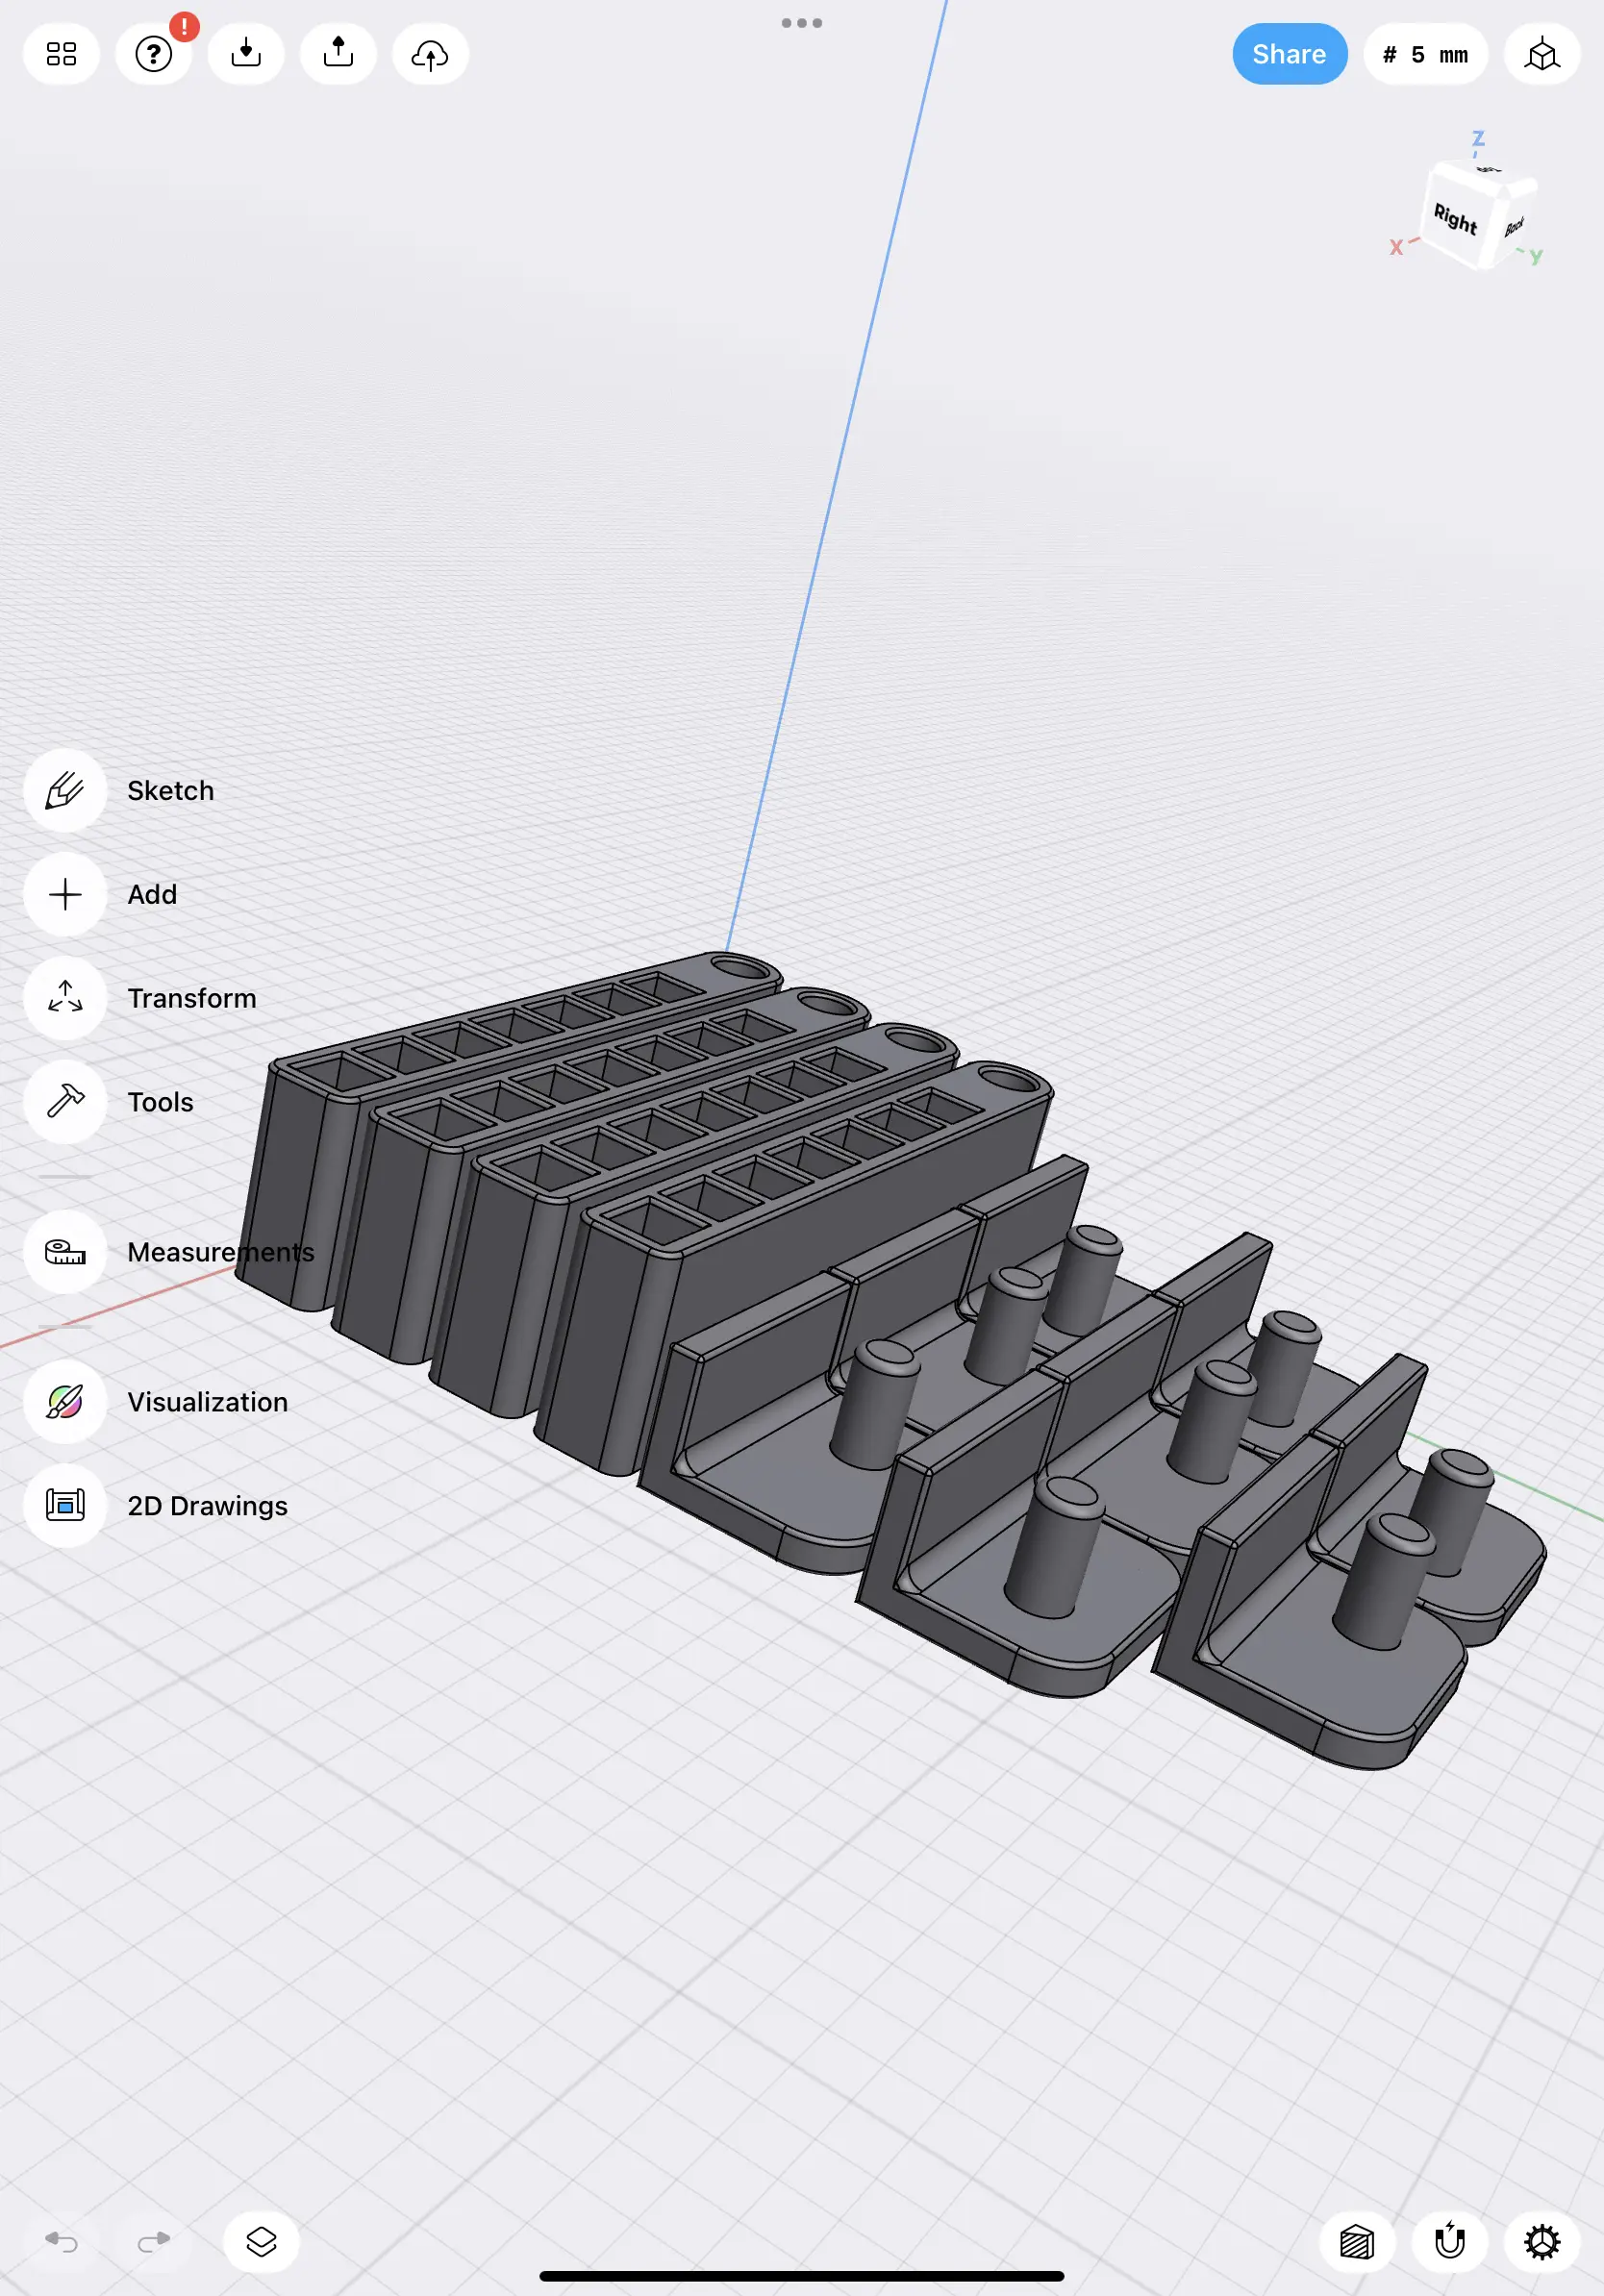Tap the three-dot multitasking handle
Viewport: 1604px width, 2296px height.
pyautogui.click(x=802, y=23)
